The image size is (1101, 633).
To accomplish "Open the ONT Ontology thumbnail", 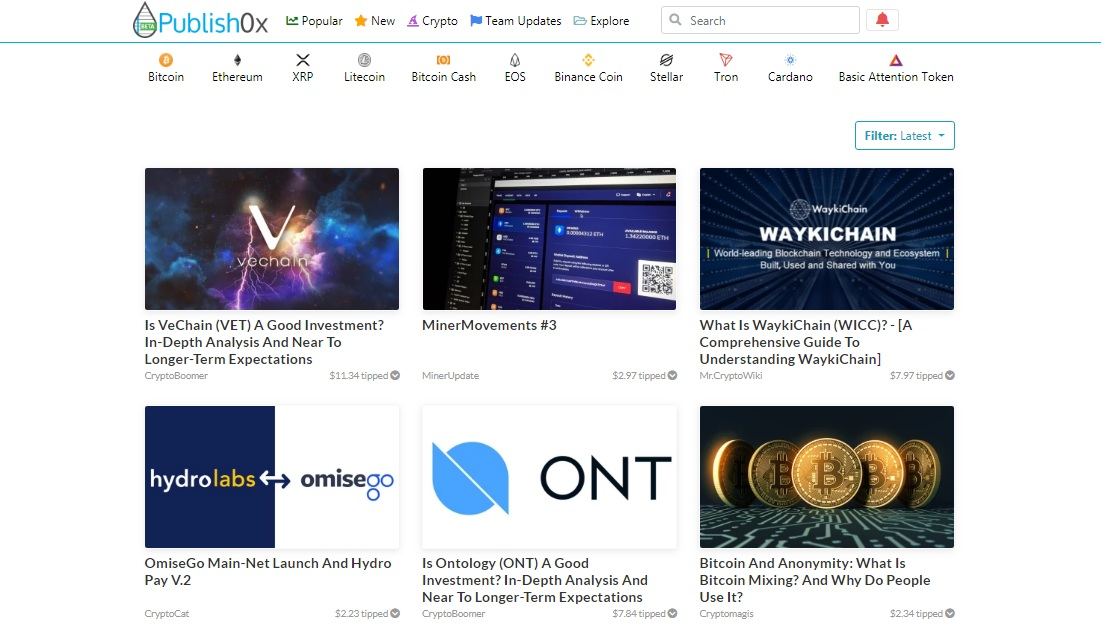I will point(549,477).
